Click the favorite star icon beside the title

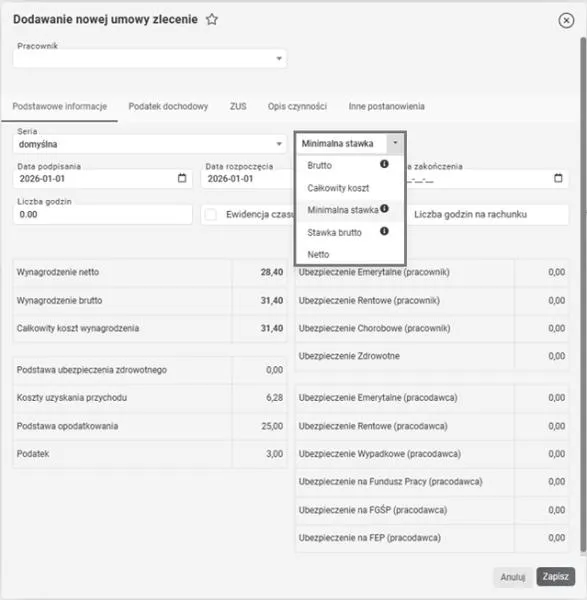212,19
